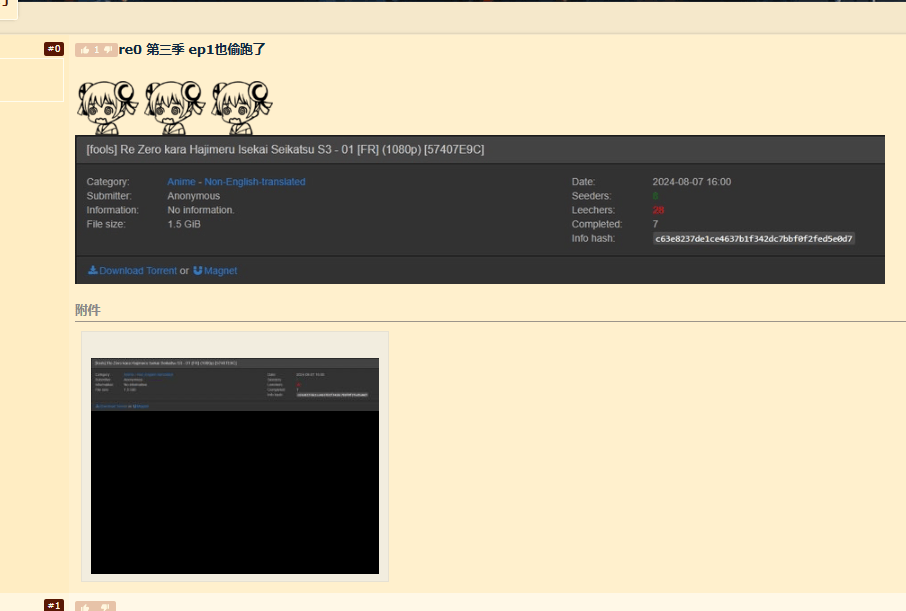Click the Magnet link text
The width and height of the screenshot is (906, 611).
tap(221, 271)
